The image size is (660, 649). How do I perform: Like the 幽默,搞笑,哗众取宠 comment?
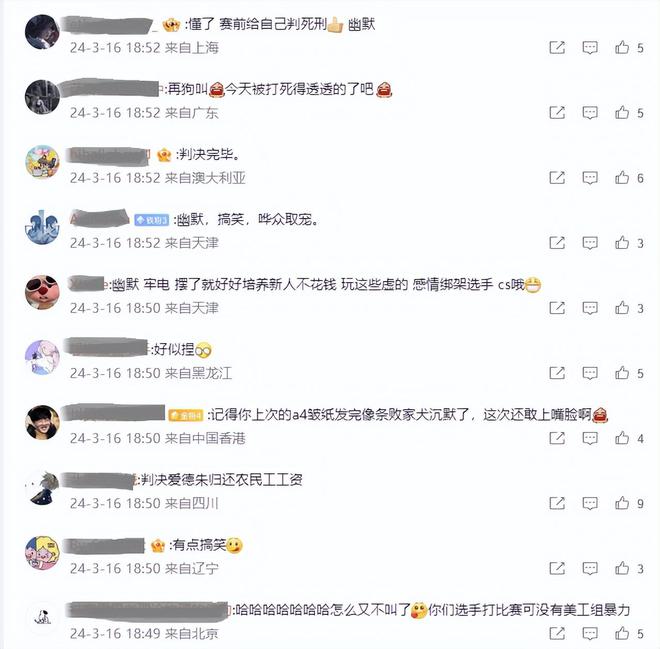click(622, 242)
